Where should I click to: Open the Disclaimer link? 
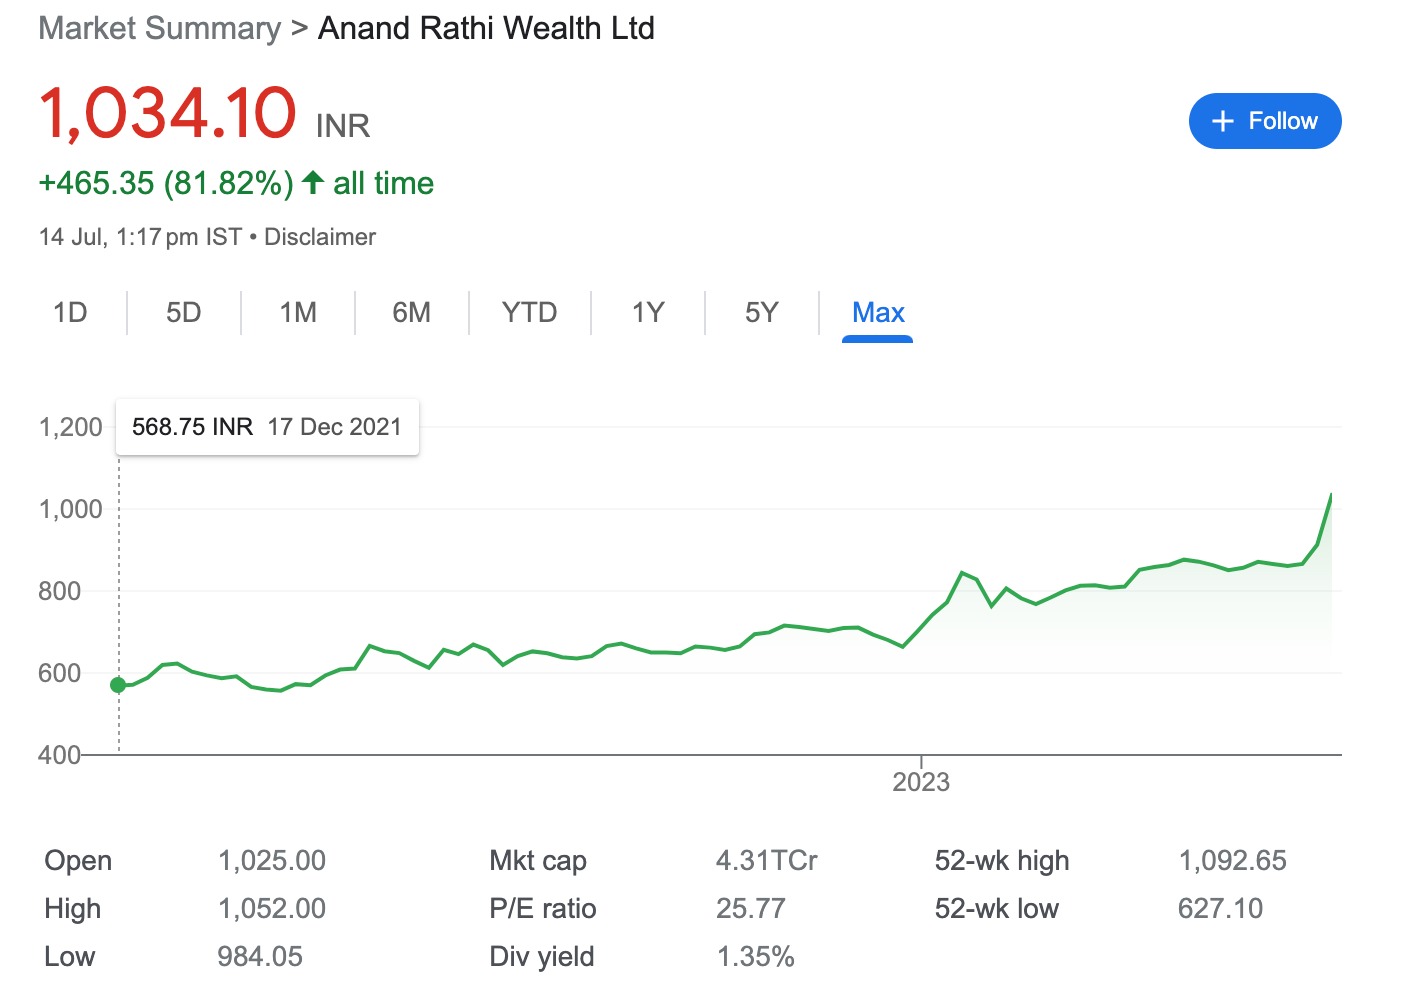[320, 237]
